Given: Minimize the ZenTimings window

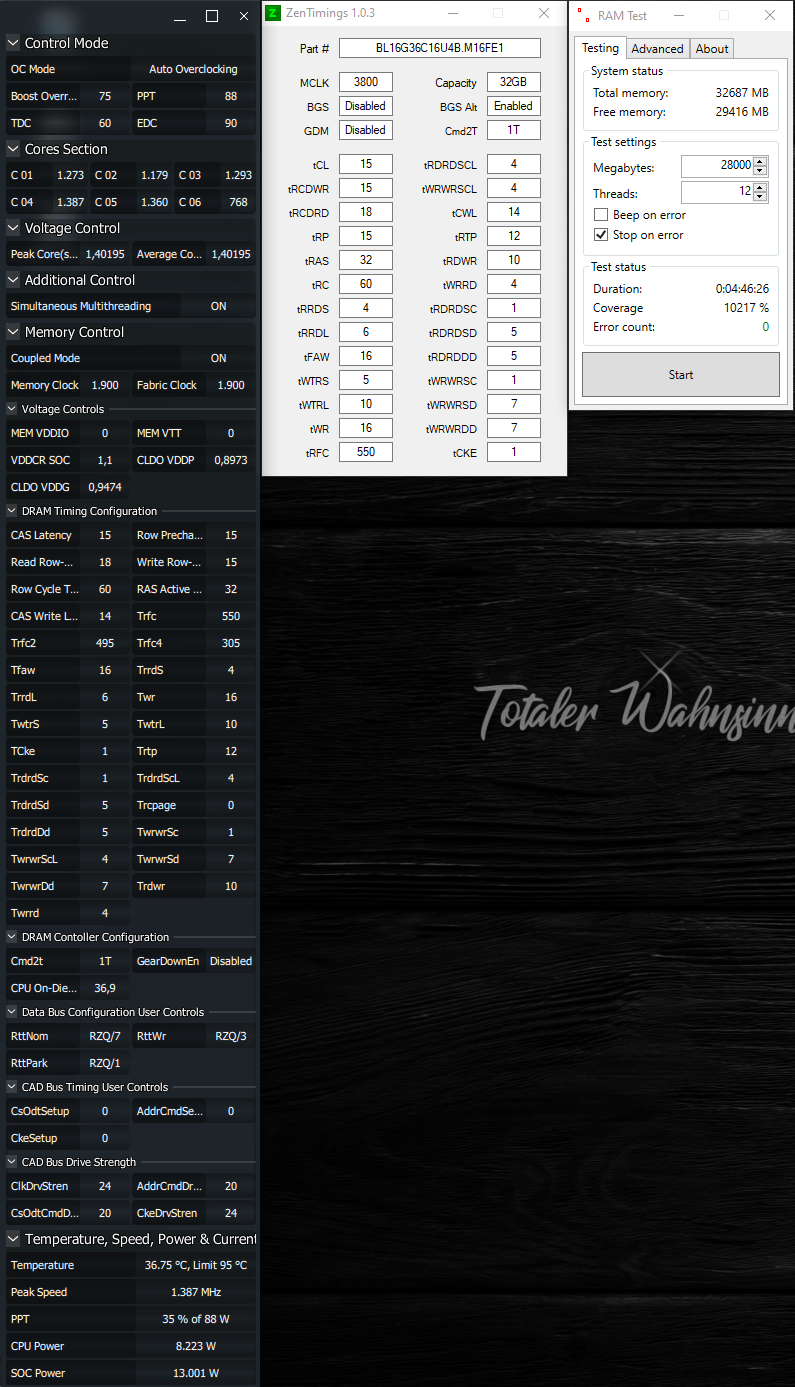Looking at the screenshot, I should (x=452, y=13).
